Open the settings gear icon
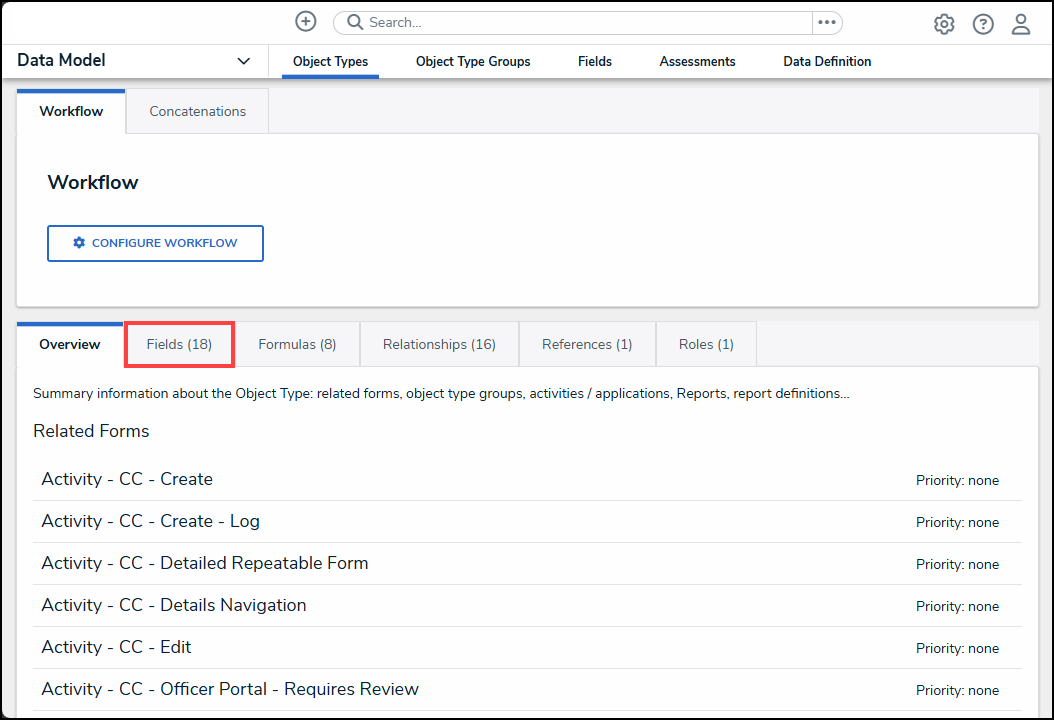 tap(944, 24)
